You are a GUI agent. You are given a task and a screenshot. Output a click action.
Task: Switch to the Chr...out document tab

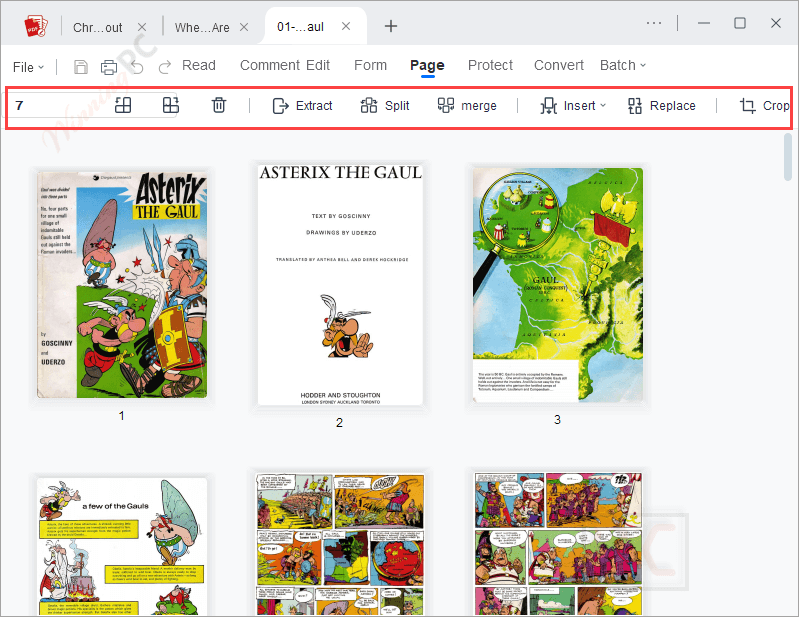click(x=97, y=28)
